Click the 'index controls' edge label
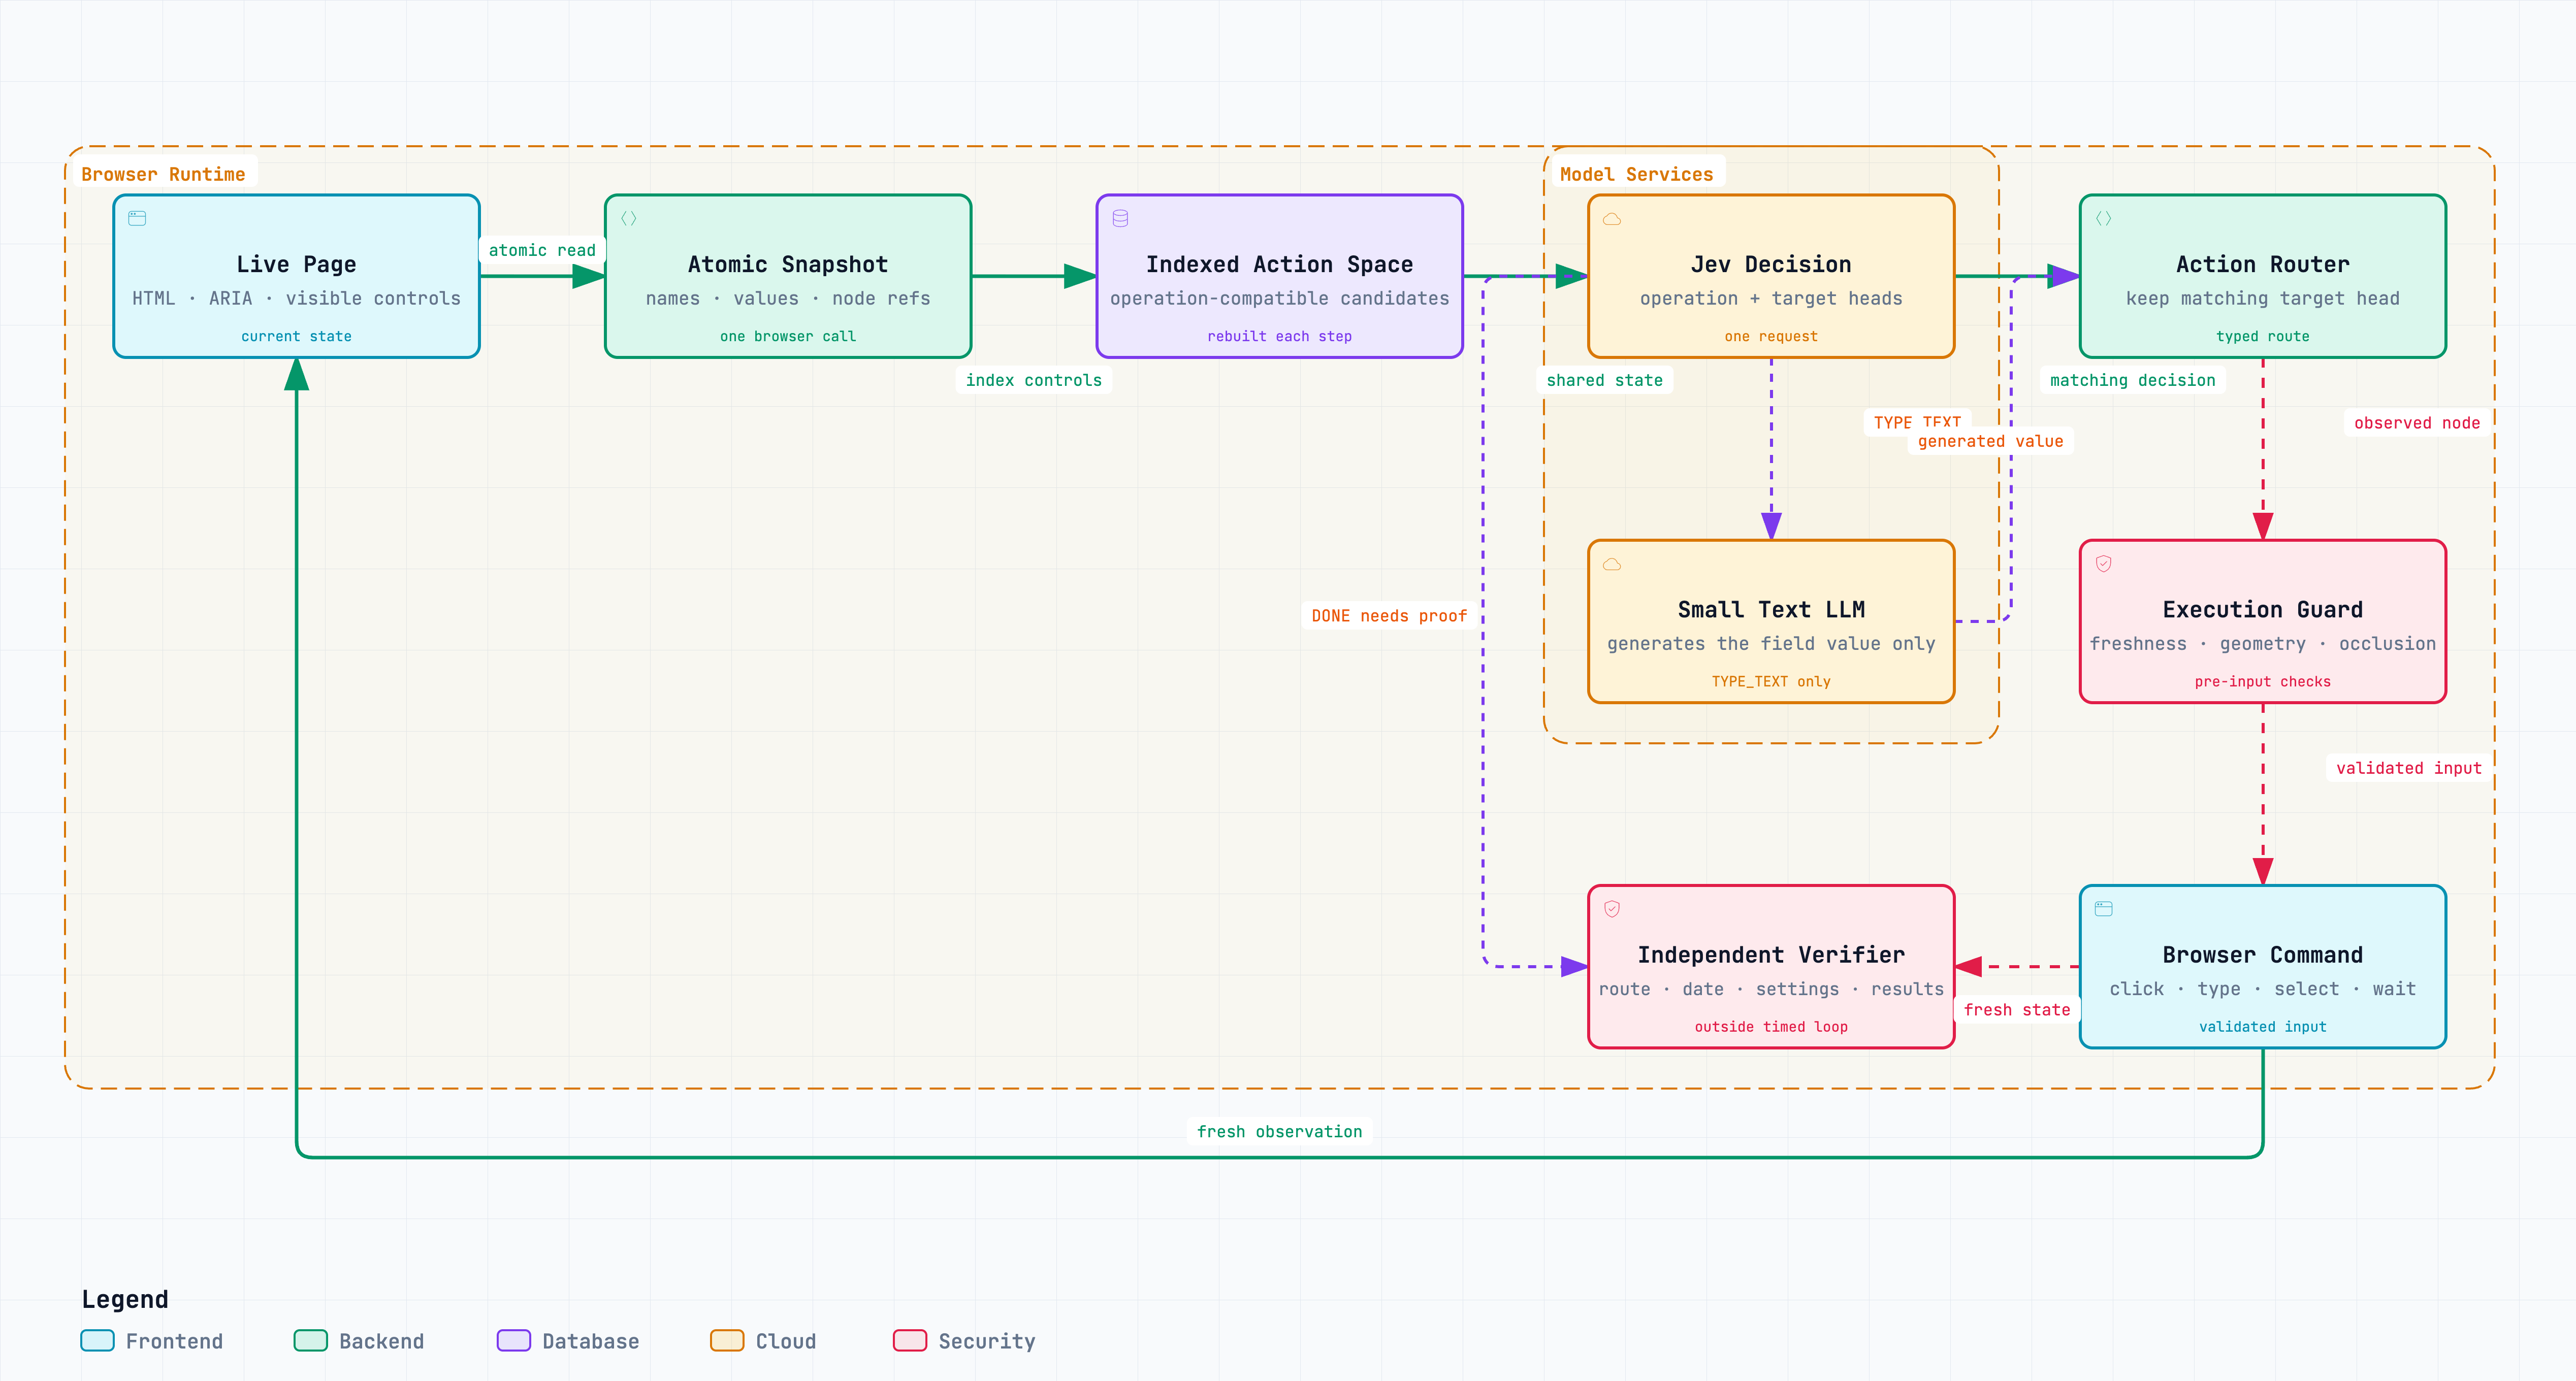The width and height of the screenshot is (2576, 1381). [1033, 380]
